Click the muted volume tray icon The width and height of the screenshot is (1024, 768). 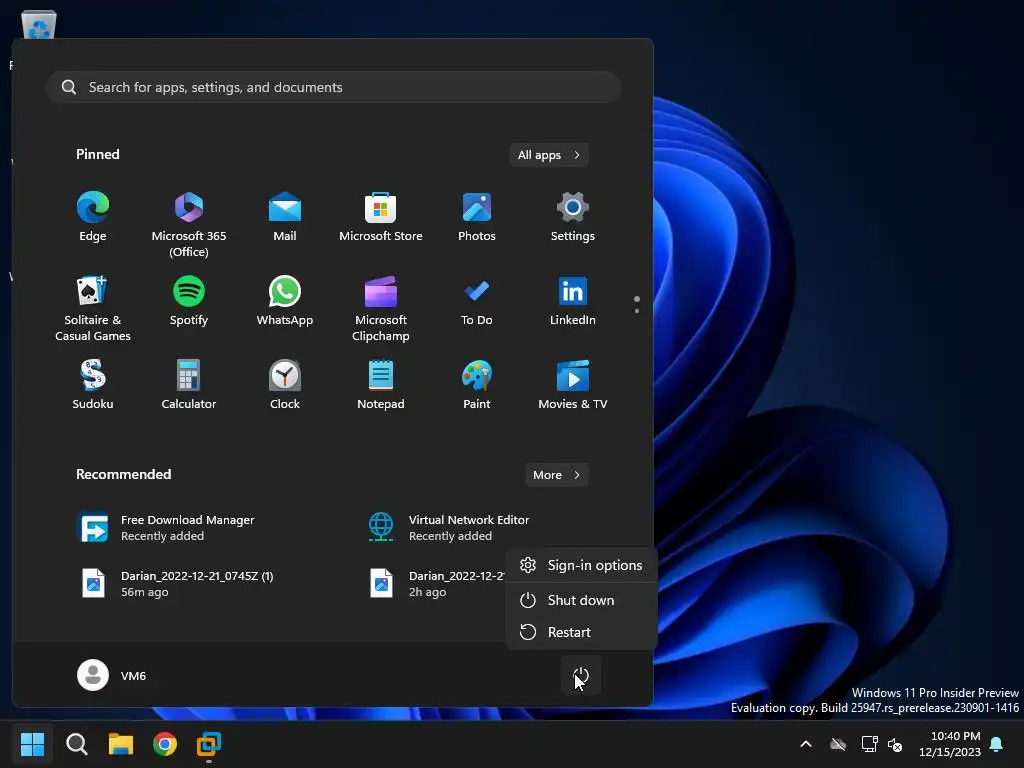point(895,744)
